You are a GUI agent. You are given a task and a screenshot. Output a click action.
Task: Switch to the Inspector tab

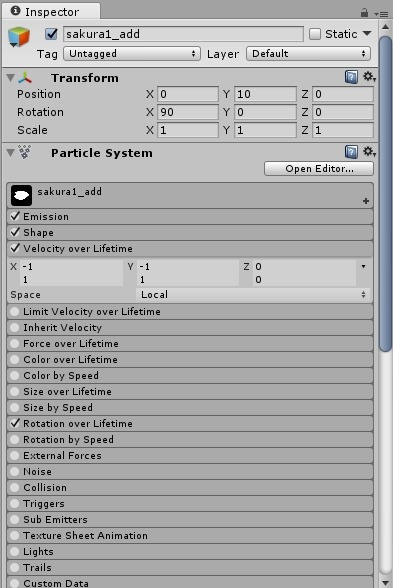tap(51, 12)
